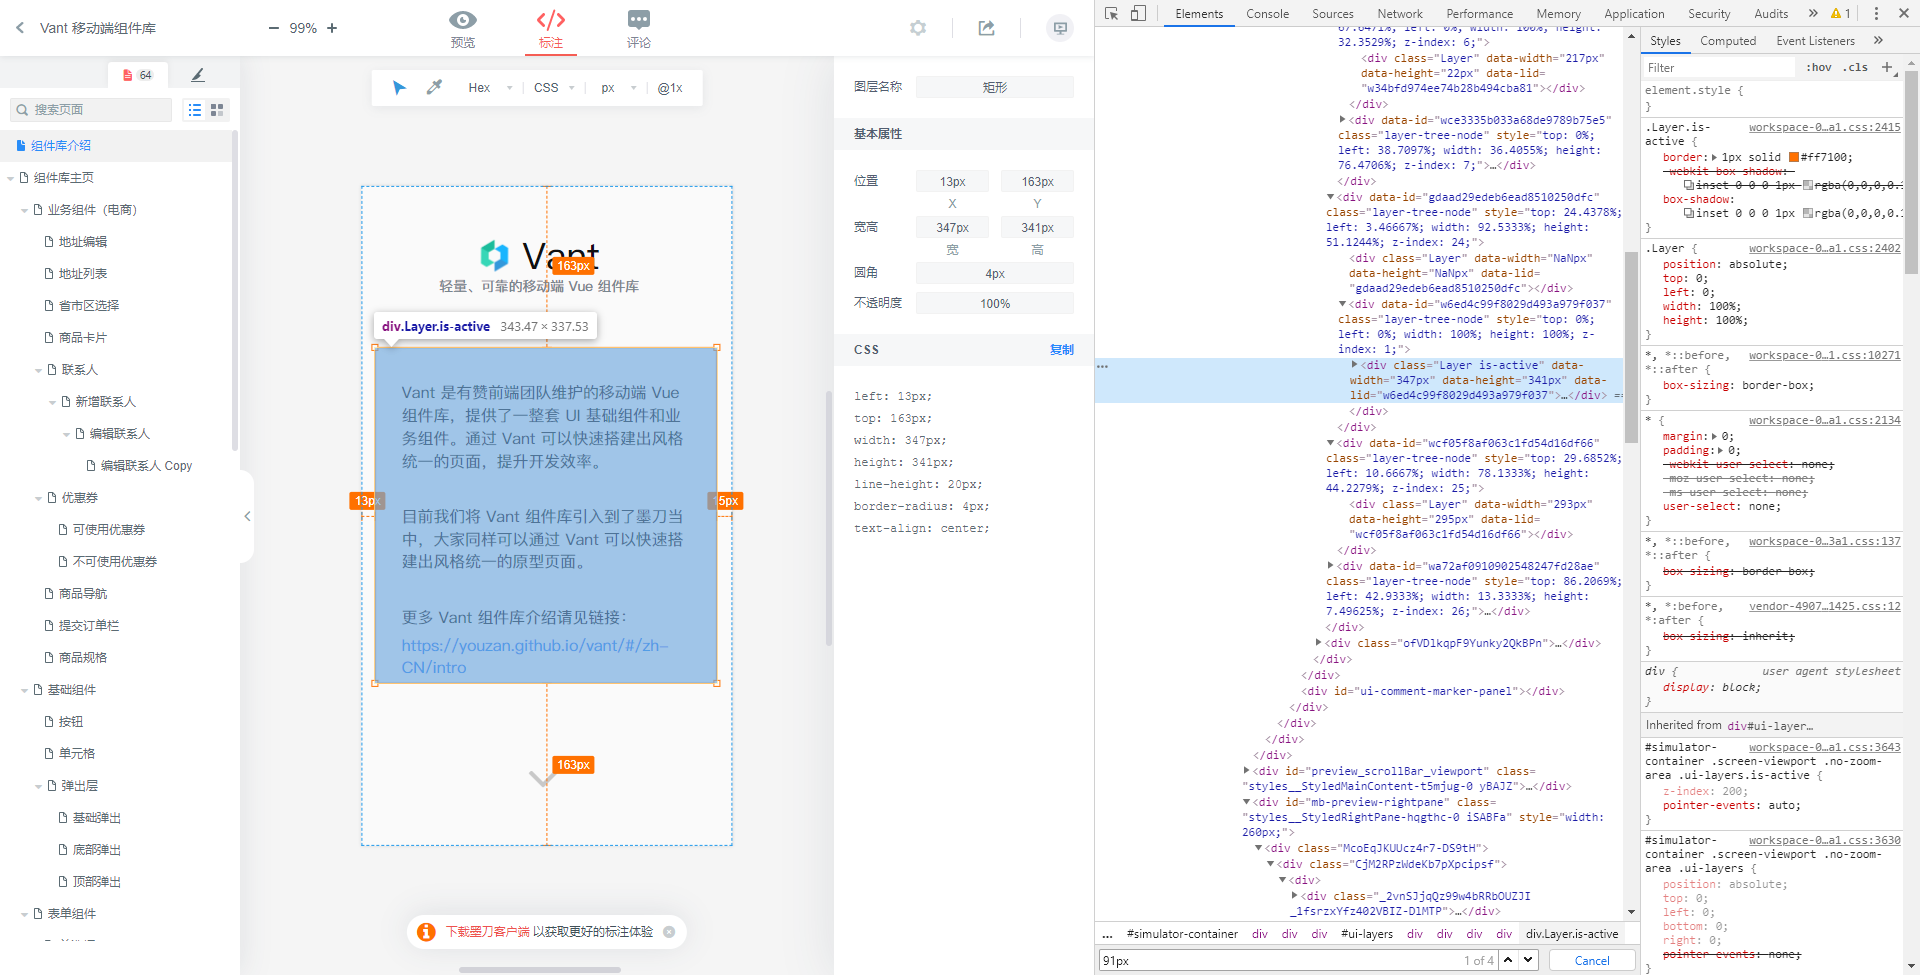Go back using the left arrow

[20, 28]
